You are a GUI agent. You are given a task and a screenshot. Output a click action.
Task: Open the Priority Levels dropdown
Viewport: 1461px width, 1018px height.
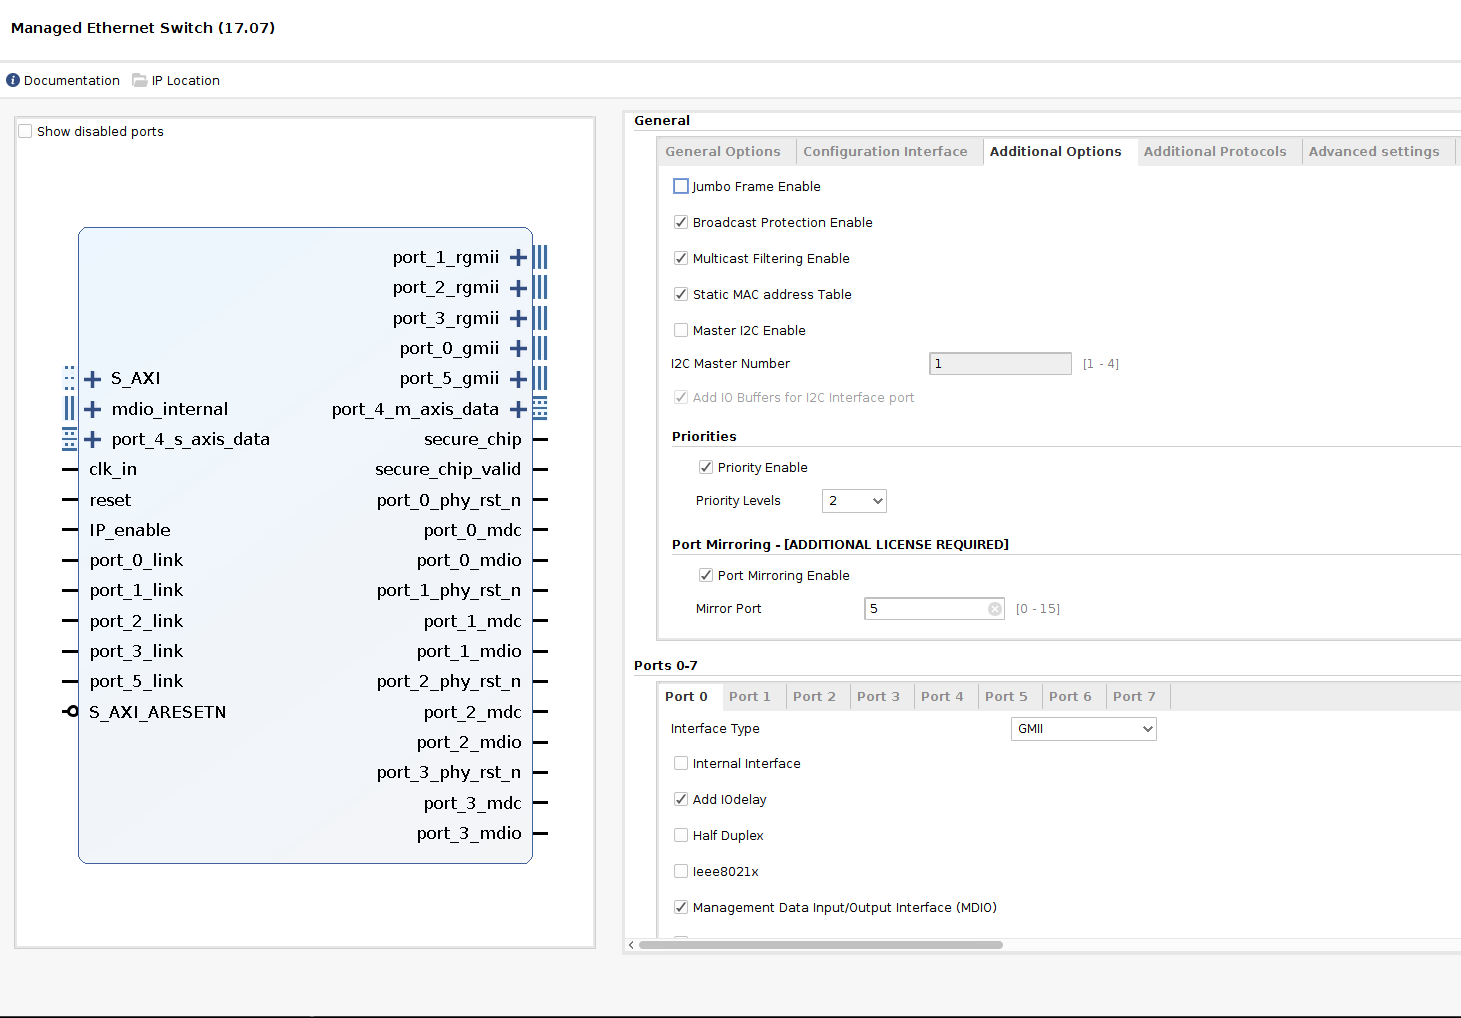click(854, 501)
